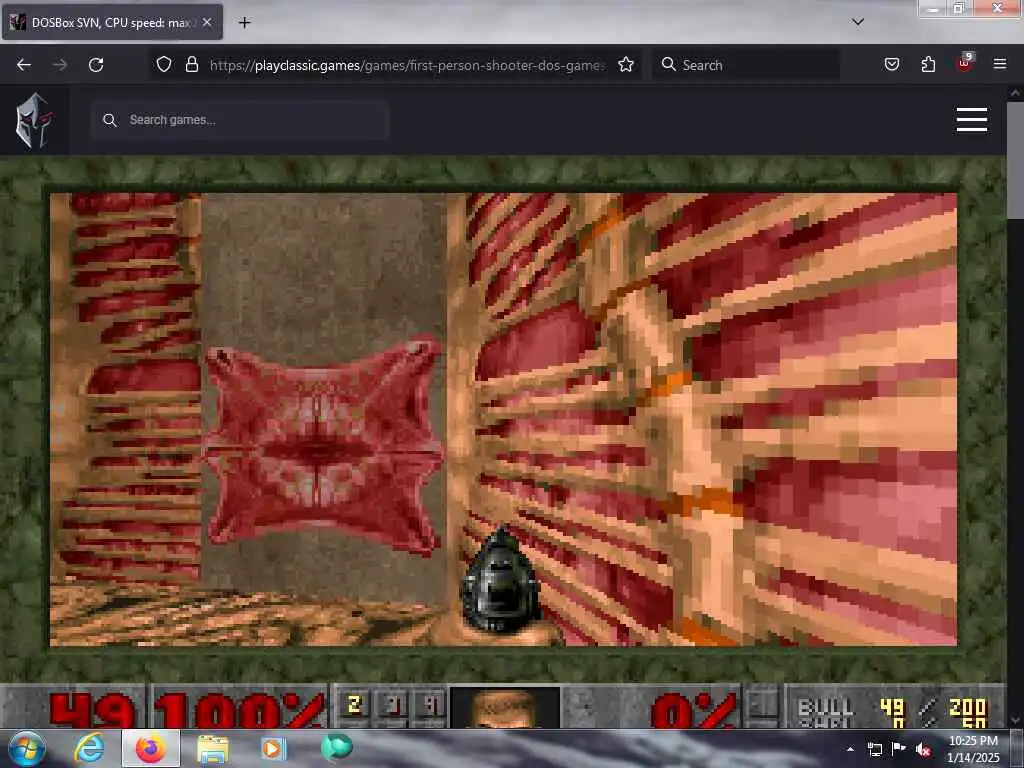Click the knight helmet site logo
Viewport: 1024px width, 768px height.
point(33,120)
